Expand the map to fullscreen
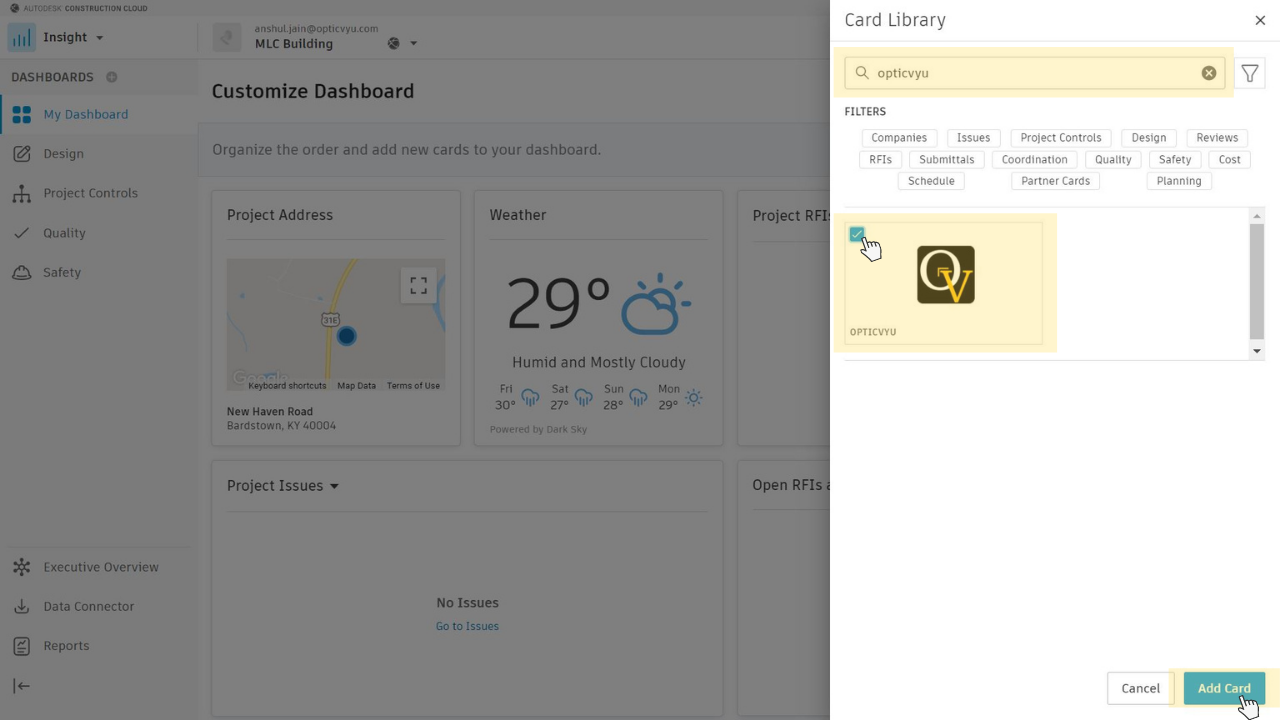This screenshot has width=1280, height=720. [418, 285]
